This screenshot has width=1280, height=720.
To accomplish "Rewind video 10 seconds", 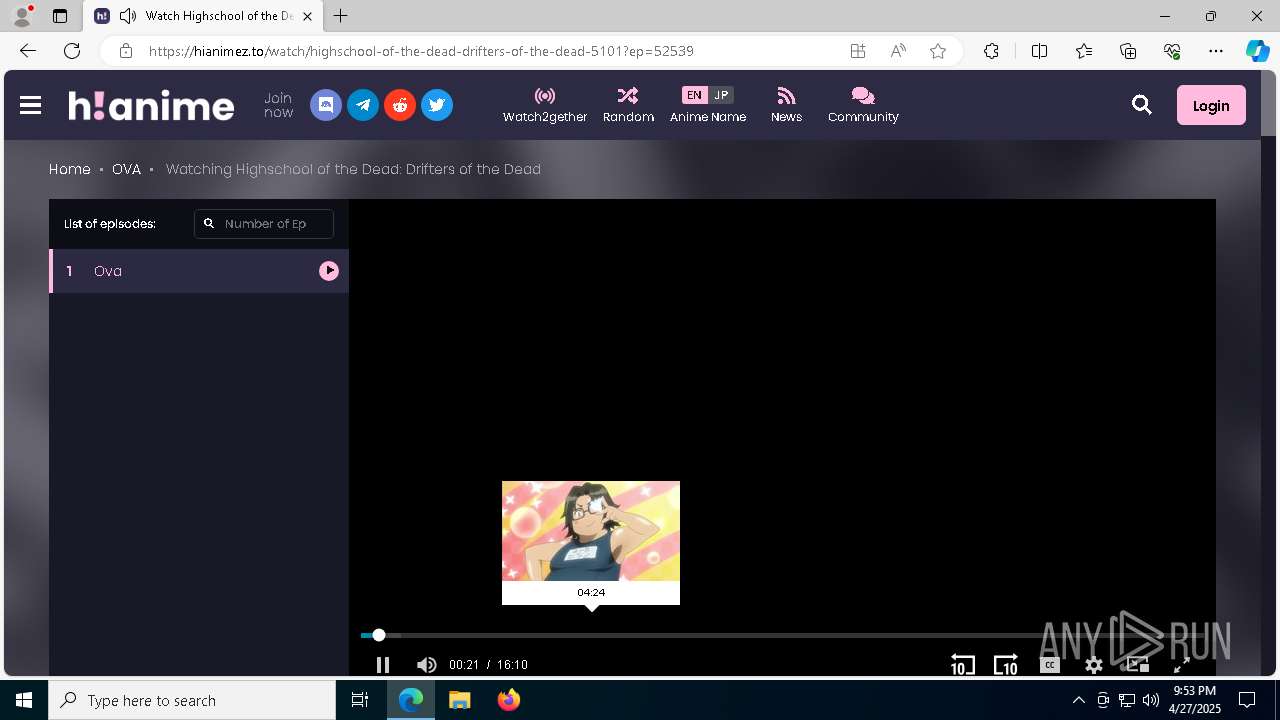I will (x=962, y=665).
